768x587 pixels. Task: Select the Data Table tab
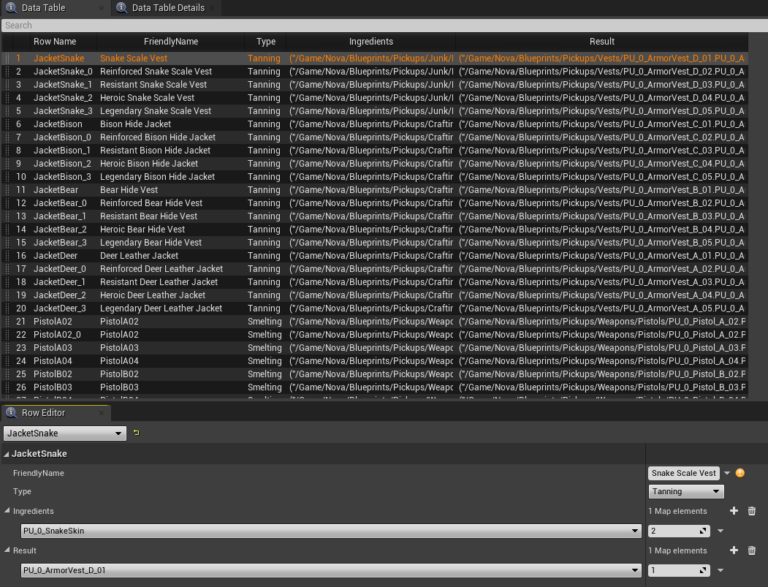coord(44,8)
